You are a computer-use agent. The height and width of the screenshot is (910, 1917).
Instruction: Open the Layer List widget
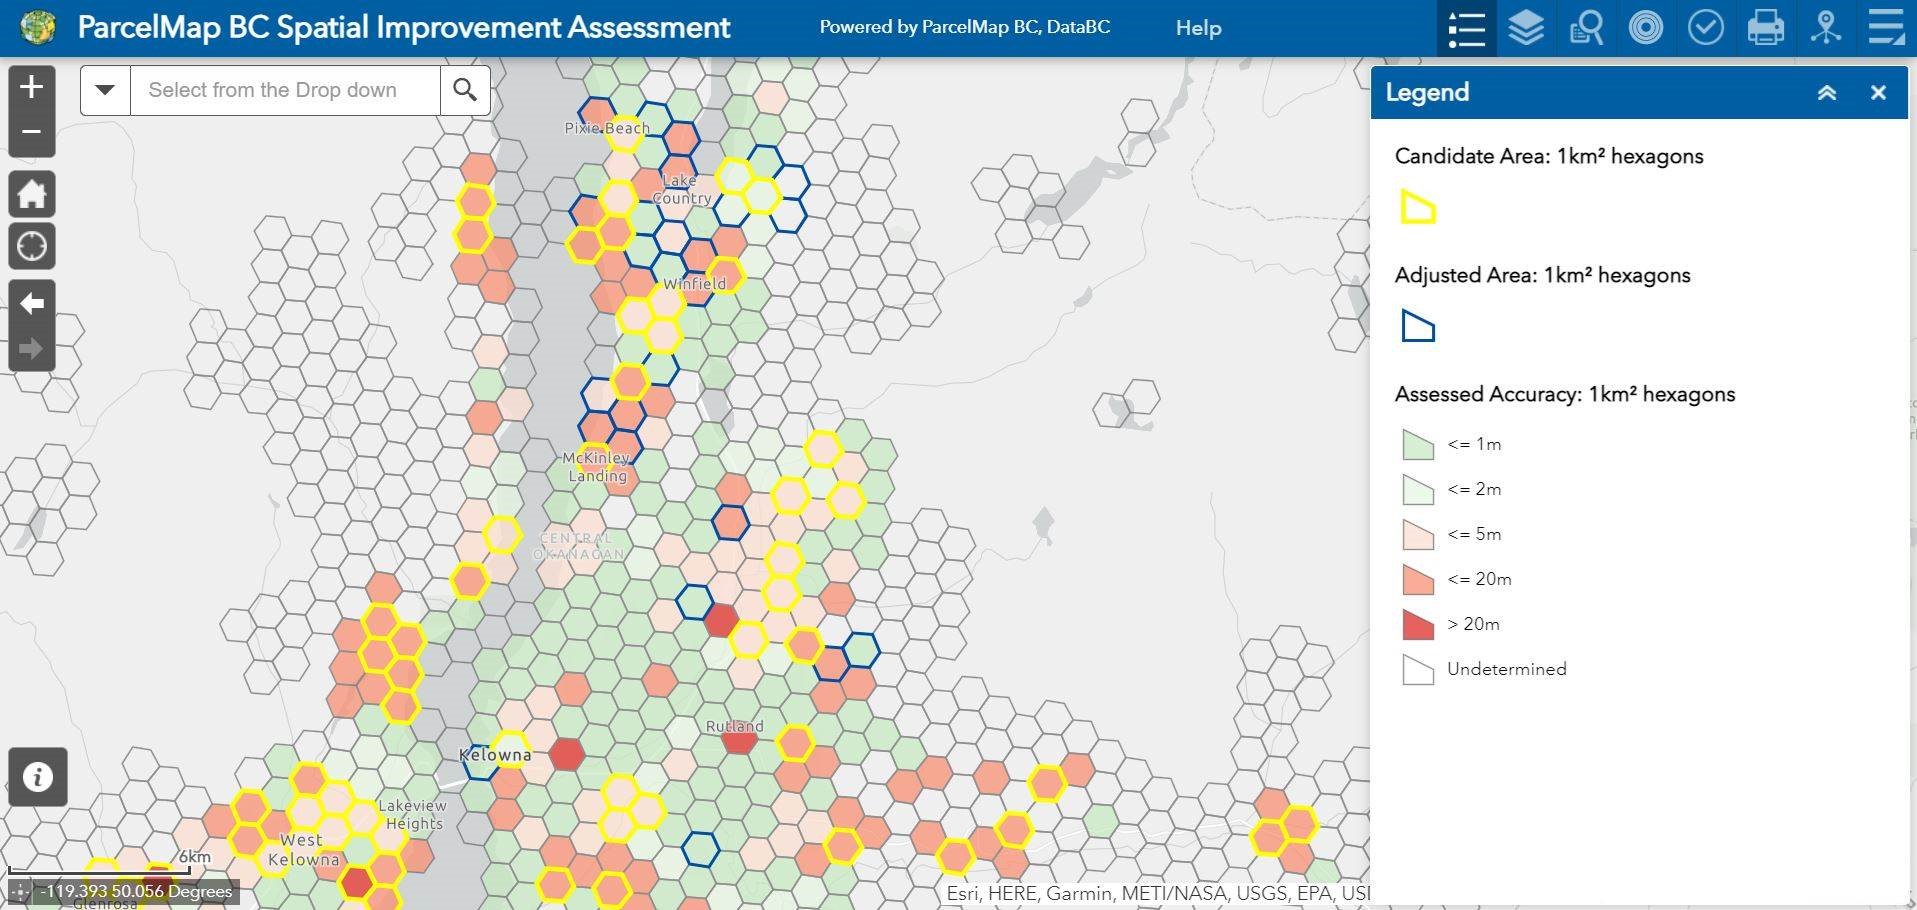(1526, 28)
